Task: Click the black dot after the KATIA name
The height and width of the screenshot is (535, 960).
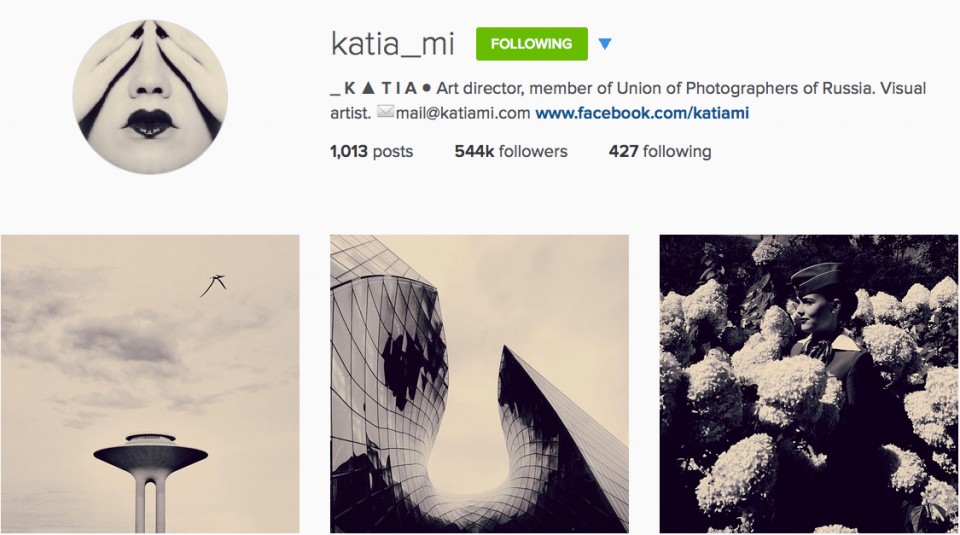Action: coord(427,89)
